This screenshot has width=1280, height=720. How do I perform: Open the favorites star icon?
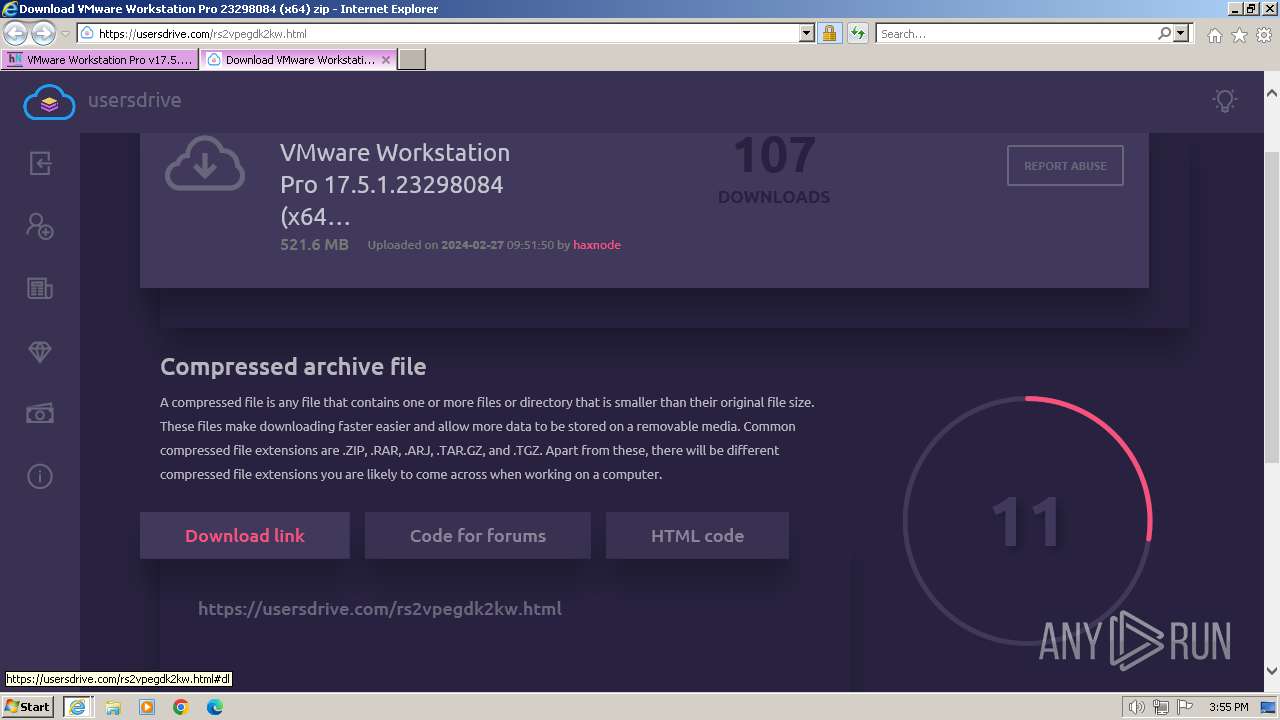[1240, 35]
